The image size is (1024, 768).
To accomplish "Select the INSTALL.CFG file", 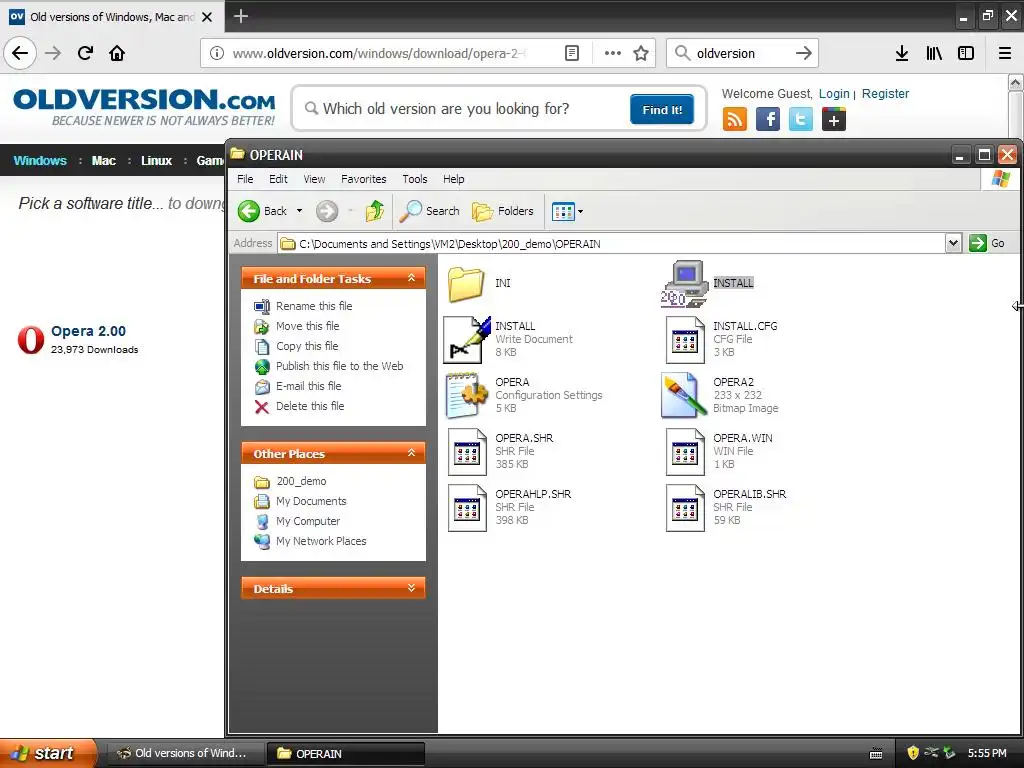I will [x=685, y=340].
